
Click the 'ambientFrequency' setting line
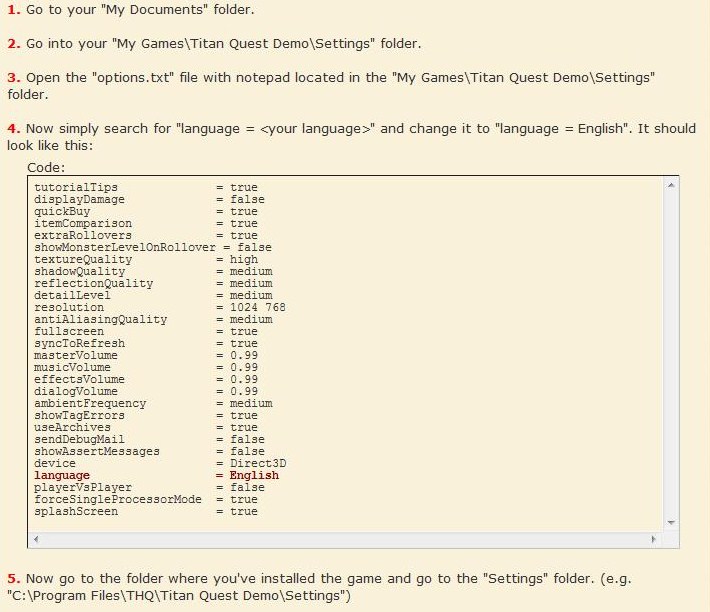coord(153,403)
